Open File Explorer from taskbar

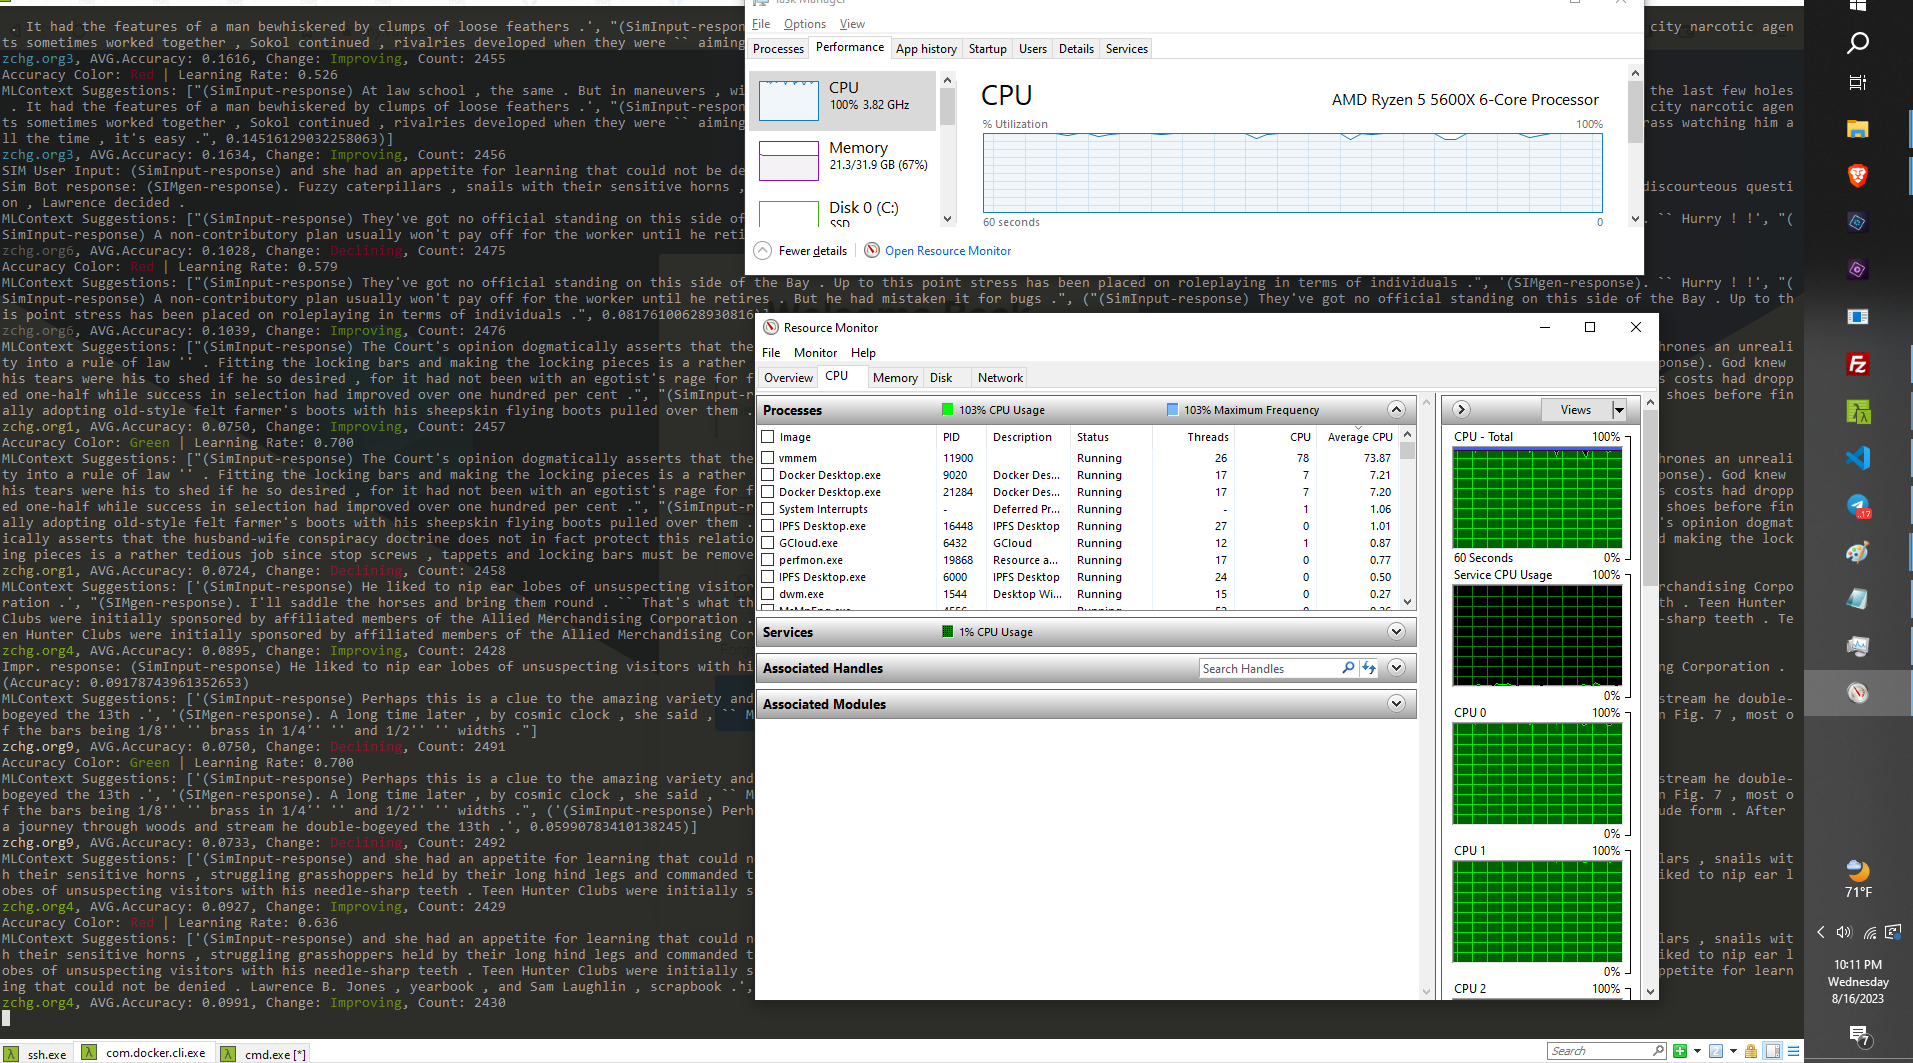(1857, 128)
